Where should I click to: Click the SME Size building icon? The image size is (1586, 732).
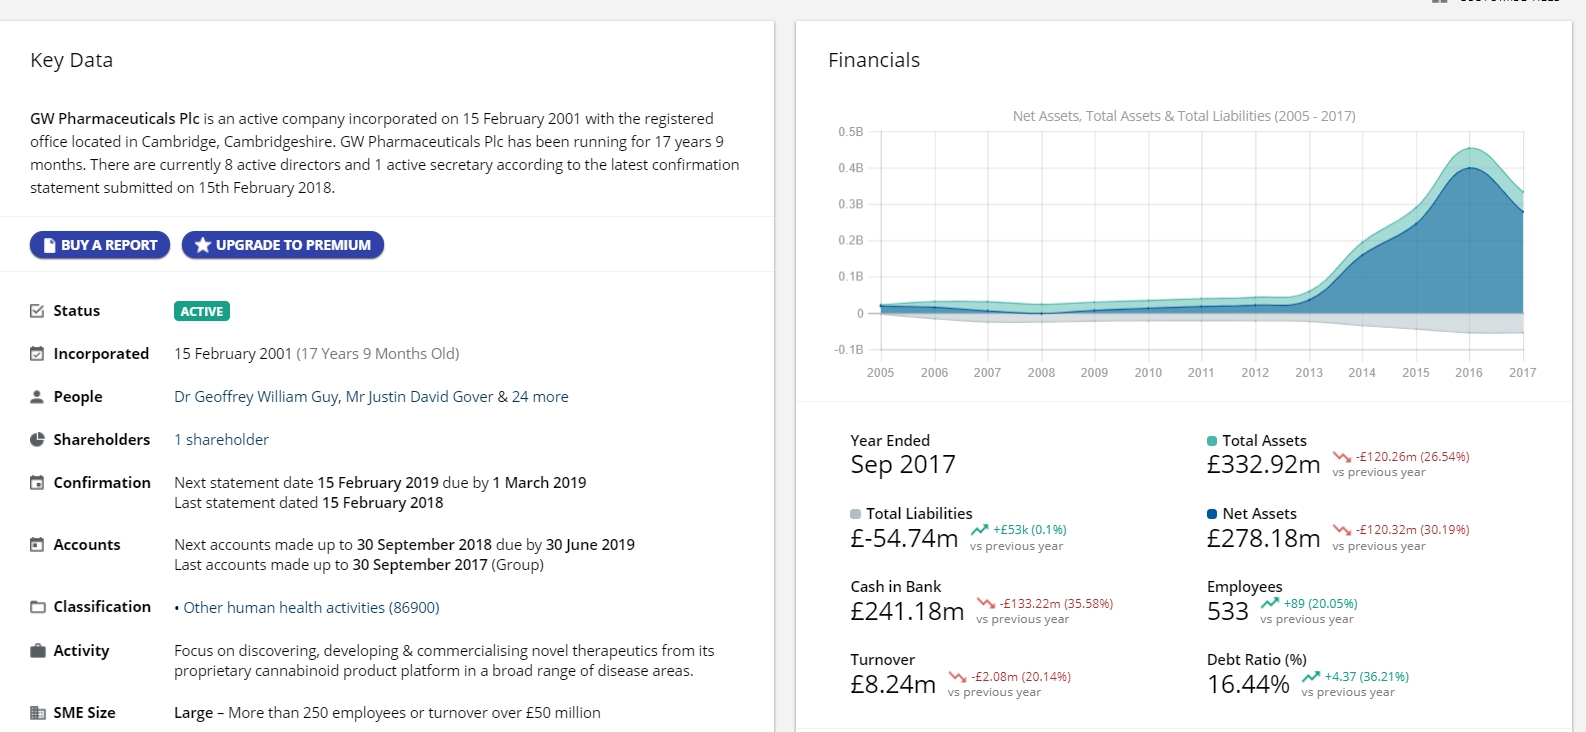pos(37,713)
